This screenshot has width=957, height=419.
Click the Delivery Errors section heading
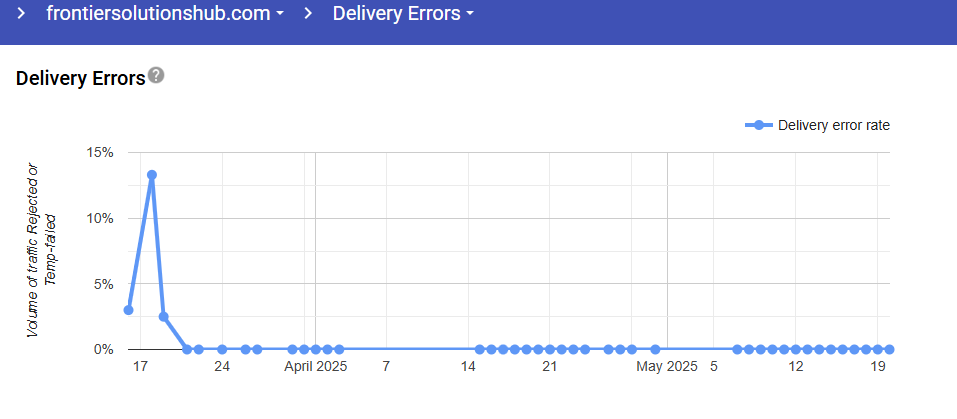tap(81, 78)
